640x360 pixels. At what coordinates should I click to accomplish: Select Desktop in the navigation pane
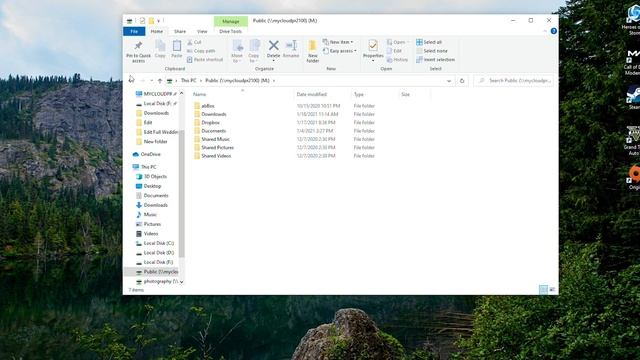click(149, 186)
